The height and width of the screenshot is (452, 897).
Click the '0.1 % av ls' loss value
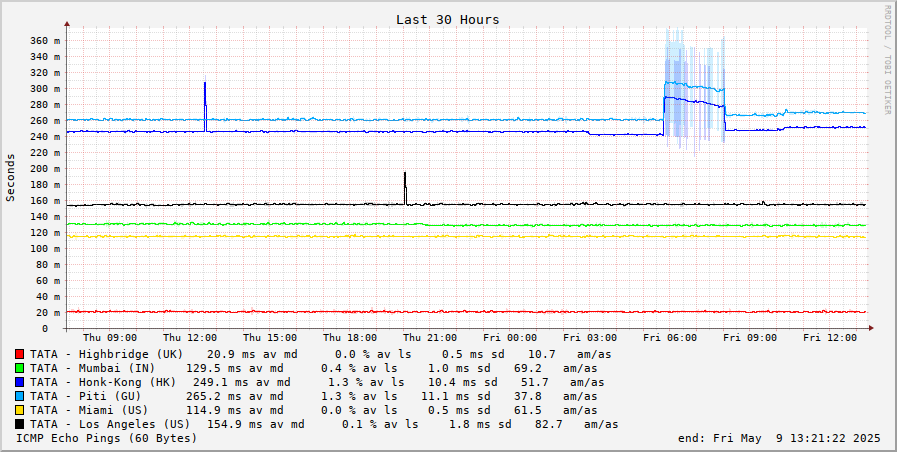(380, 425)
